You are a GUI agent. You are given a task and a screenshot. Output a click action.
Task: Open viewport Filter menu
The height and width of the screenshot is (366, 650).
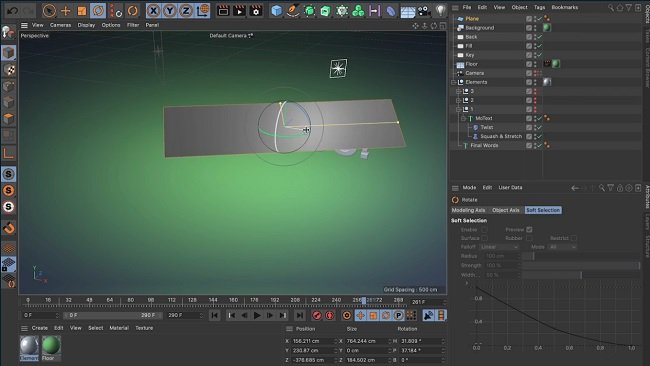[133, 25]
